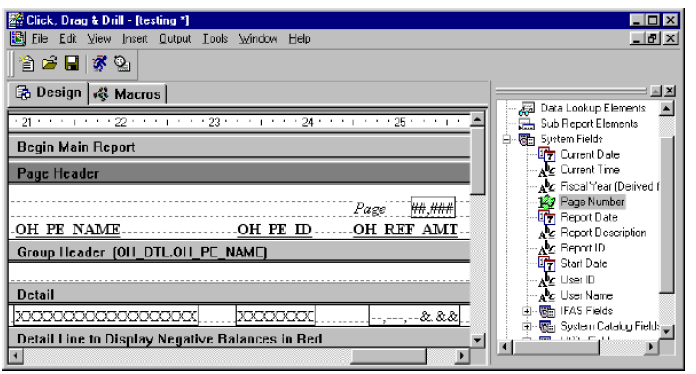
Task: Click the Begin Main Report section band
Action: [239, 147]
